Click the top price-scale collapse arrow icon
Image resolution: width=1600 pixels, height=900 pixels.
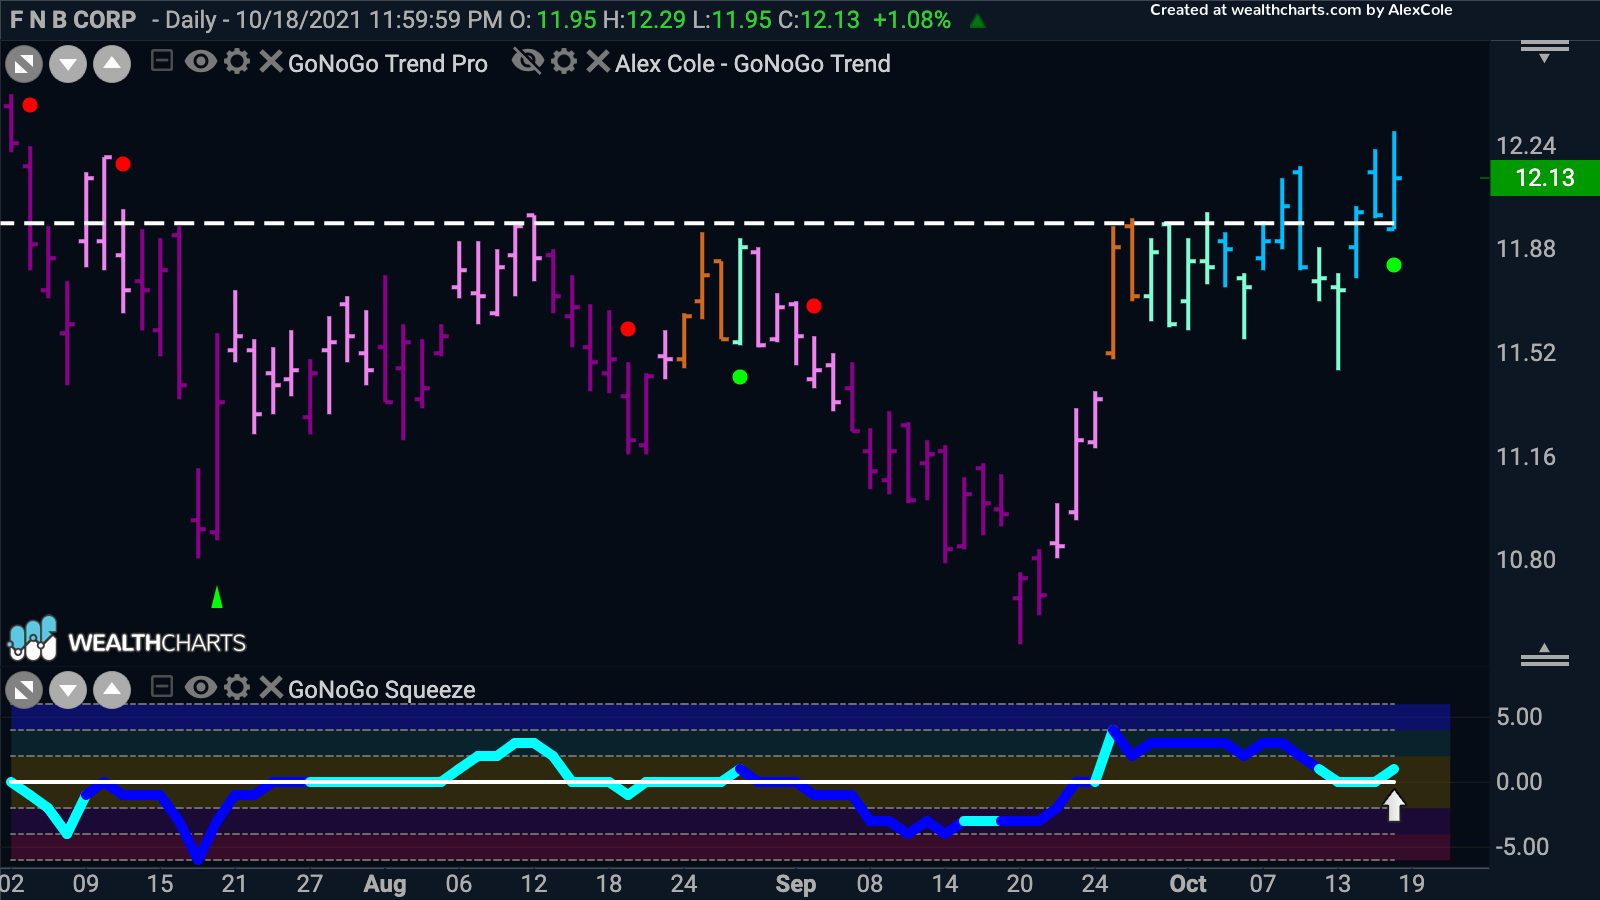pyautogui.click(x=1545, y=51)
